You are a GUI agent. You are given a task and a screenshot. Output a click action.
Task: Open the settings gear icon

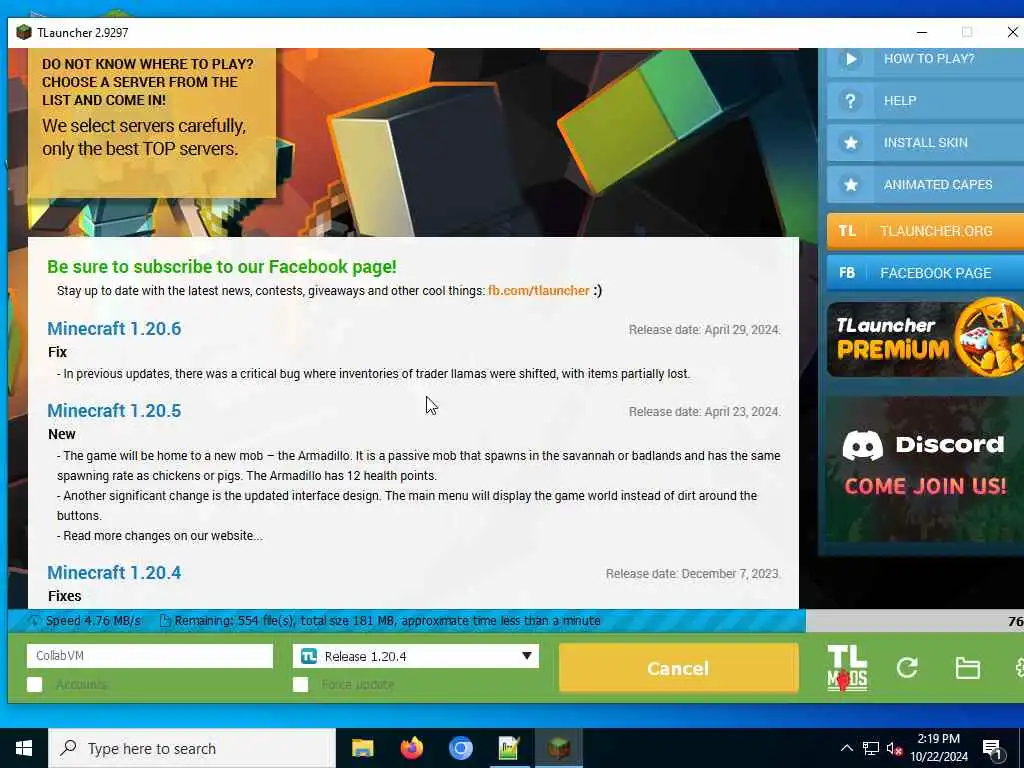pos(1019,667)
